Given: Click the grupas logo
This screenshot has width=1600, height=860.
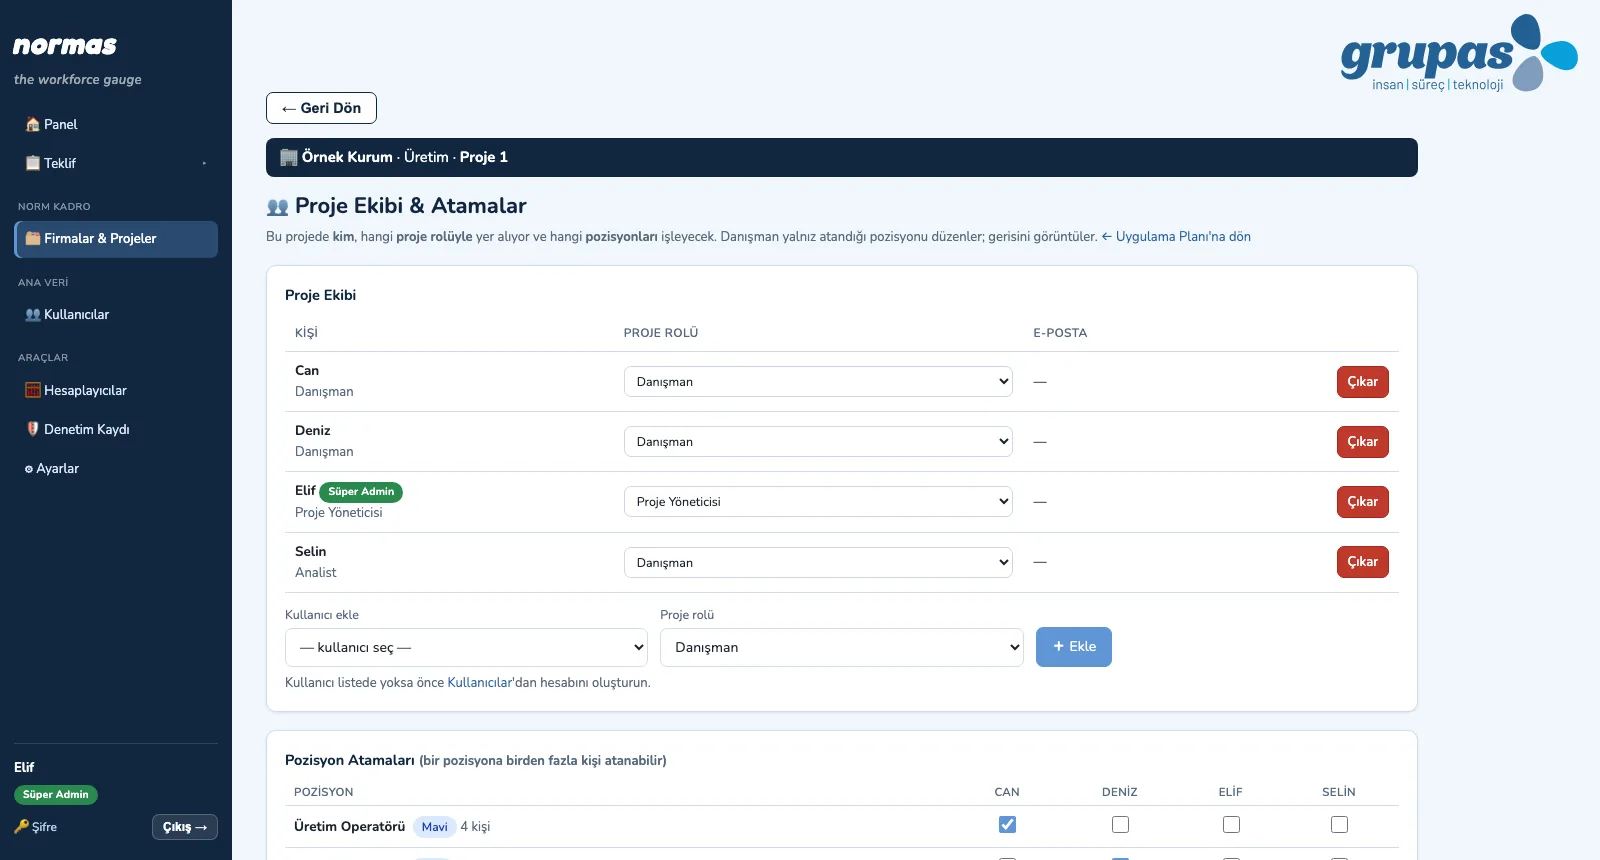Looking at the screenshot, I should [1459, 53].
